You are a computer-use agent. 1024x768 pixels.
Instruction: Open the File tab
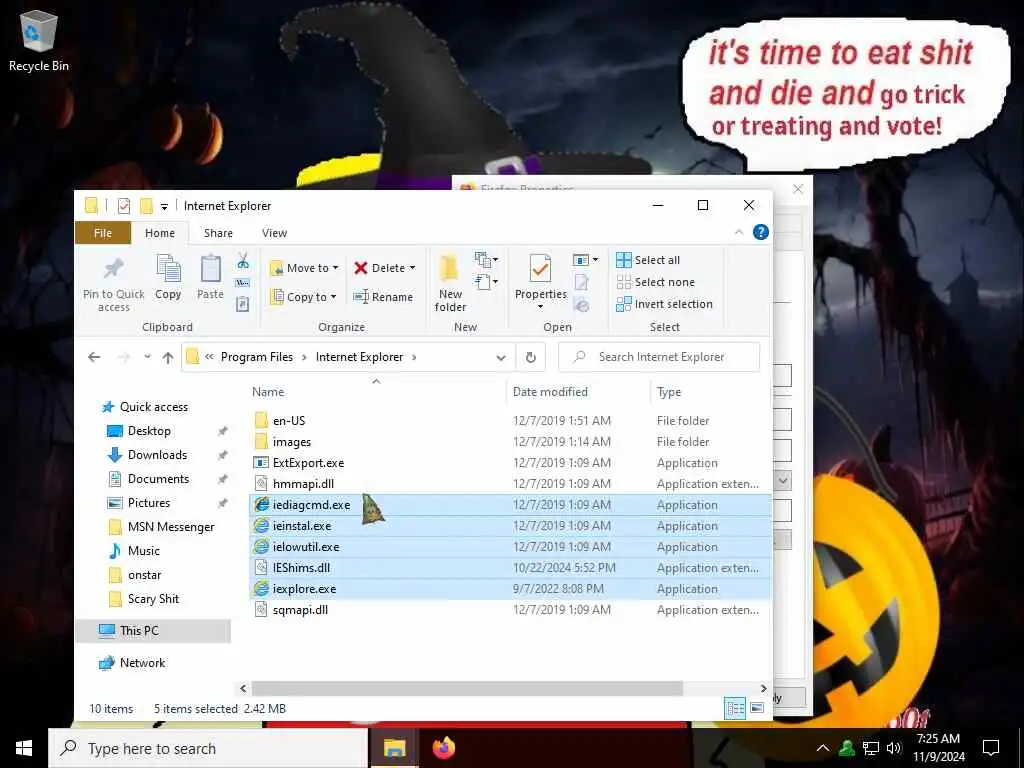click(103, 233)
